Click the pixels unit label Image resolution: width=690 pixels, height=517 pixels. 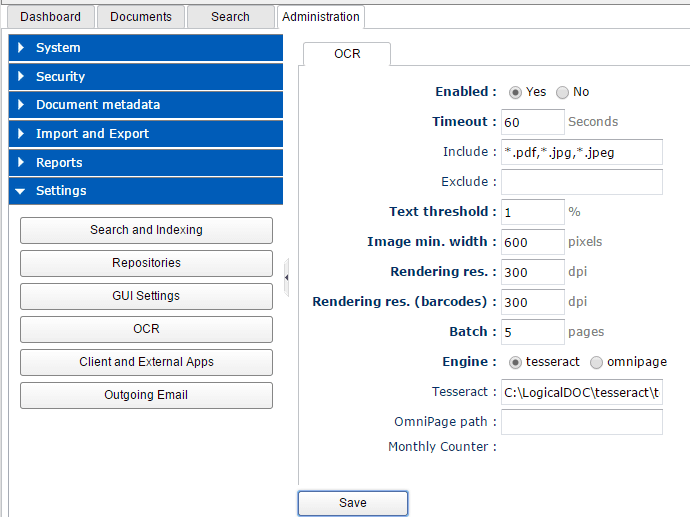(585, 242)
